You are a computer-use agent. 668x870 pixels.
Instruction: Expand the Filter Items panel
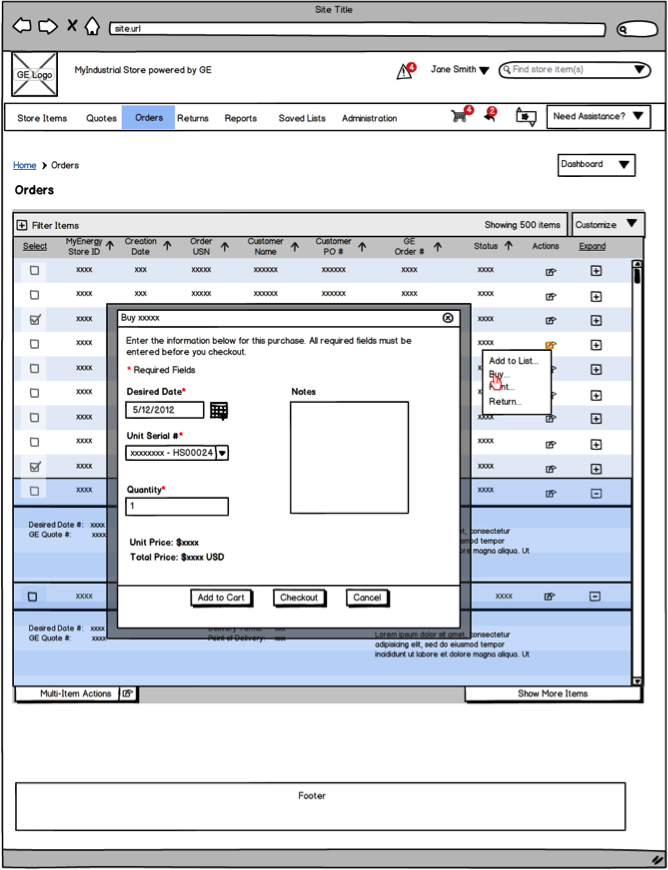pos(22,225)
